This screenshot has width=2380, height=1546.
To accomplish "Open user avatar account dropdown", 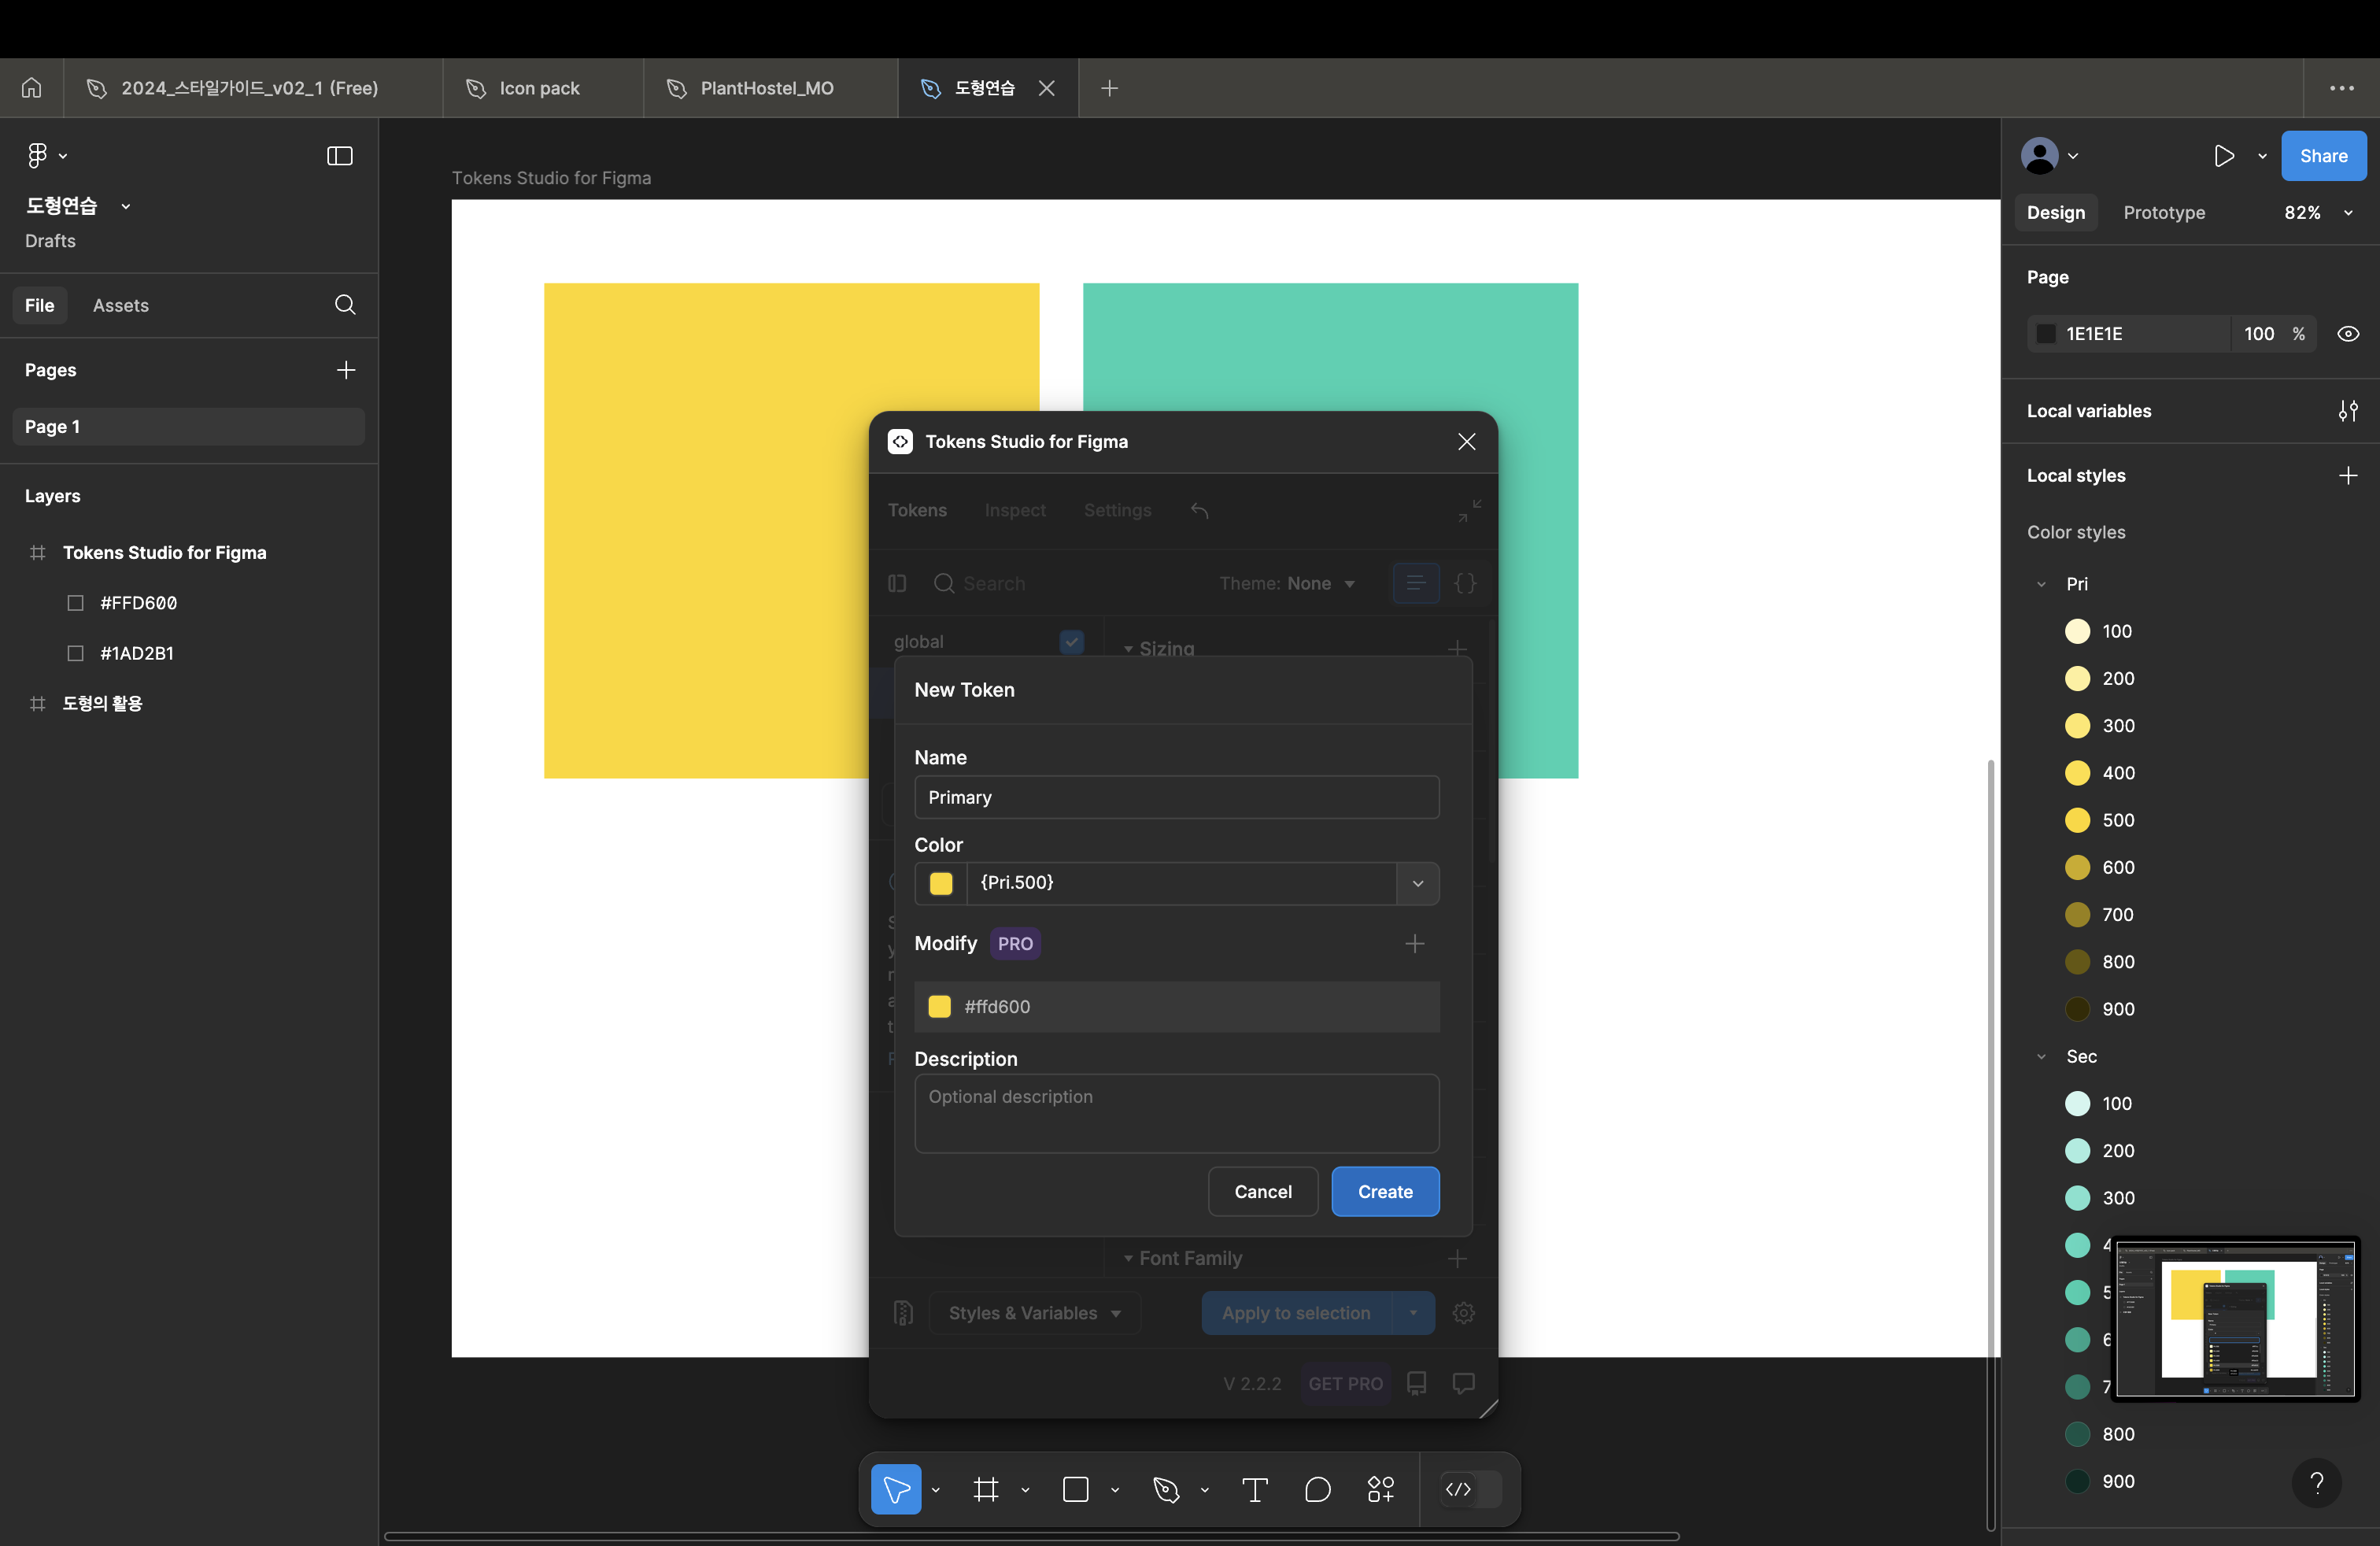I will click(2049, 156).
